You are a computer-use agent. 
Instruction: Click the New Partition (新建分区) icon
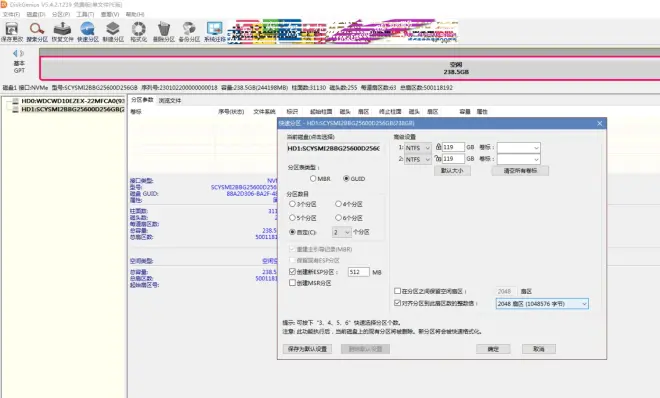click(x=113, y=32)
